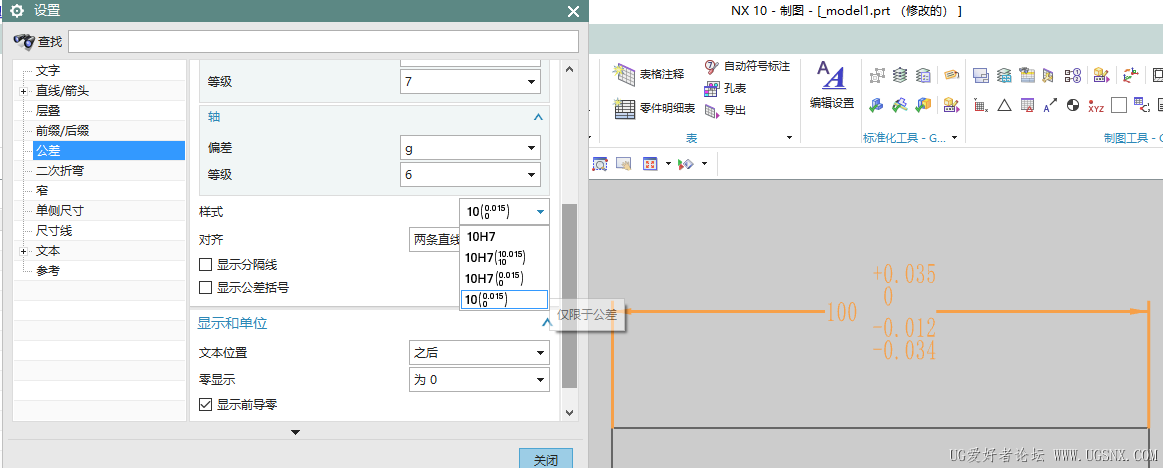Click the 样式 style combo box arrow

coord(540,212)
